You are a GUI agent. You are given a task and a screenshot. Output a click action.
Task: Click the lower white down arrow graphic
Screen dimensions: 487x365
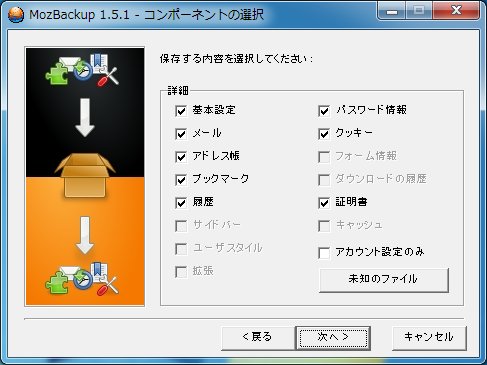[85, 235]
